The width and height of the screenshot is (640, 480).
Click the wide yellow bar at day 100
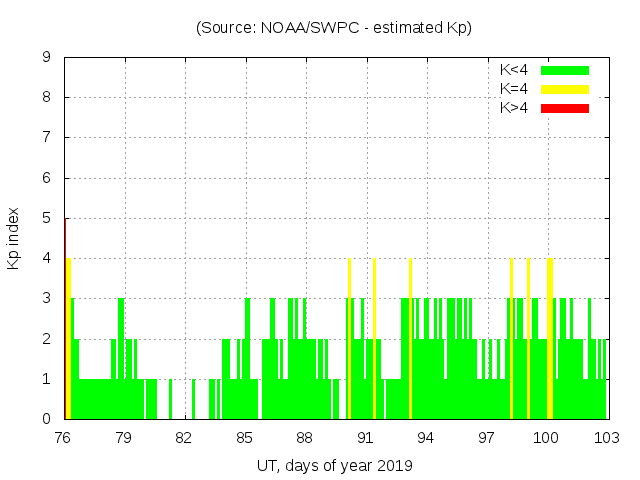point(550,340)
